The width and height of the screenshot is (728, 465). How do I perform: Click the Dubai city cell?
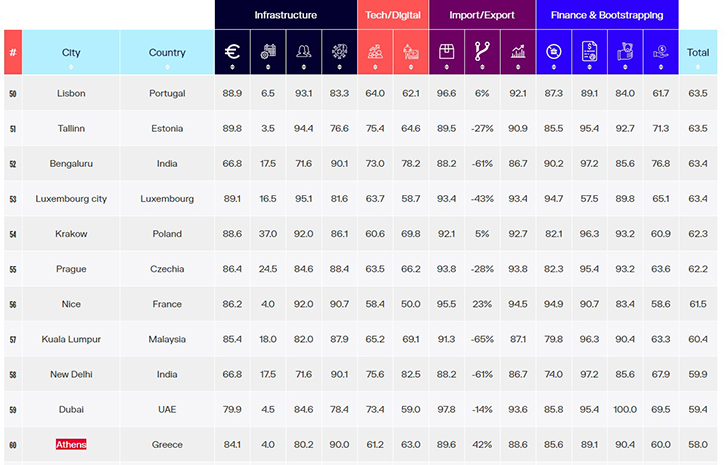pyautogui.click(x=71, y=409)
